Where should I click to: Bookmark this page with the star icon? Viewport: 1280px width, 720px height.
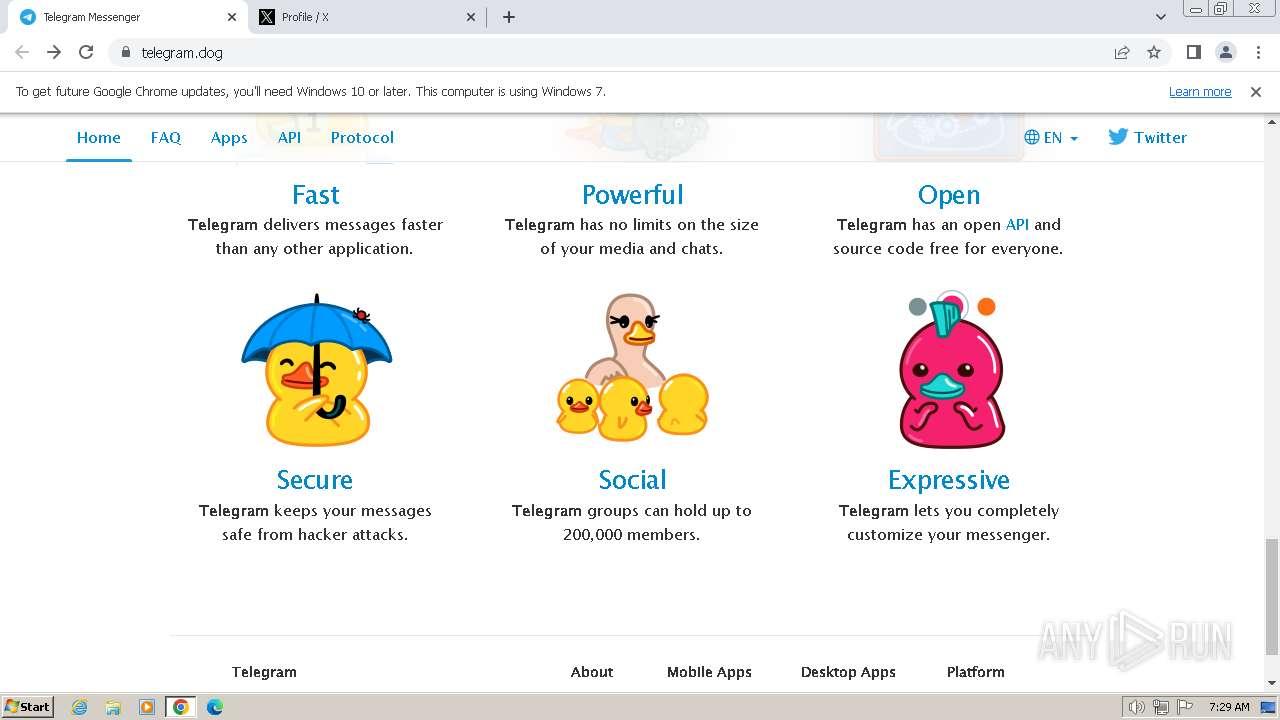1154,52
